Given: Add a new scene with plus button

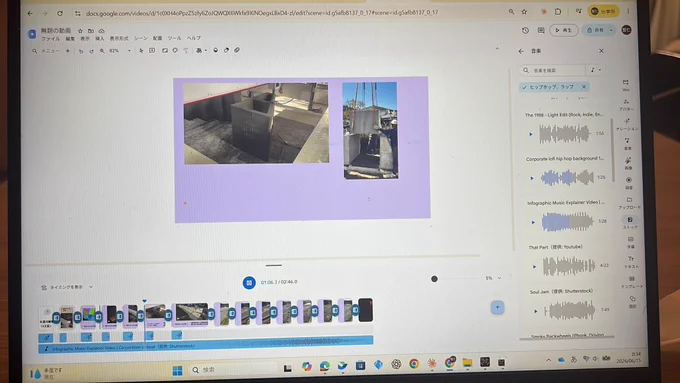Looking at the screenshot, I should tap(497, 308).
